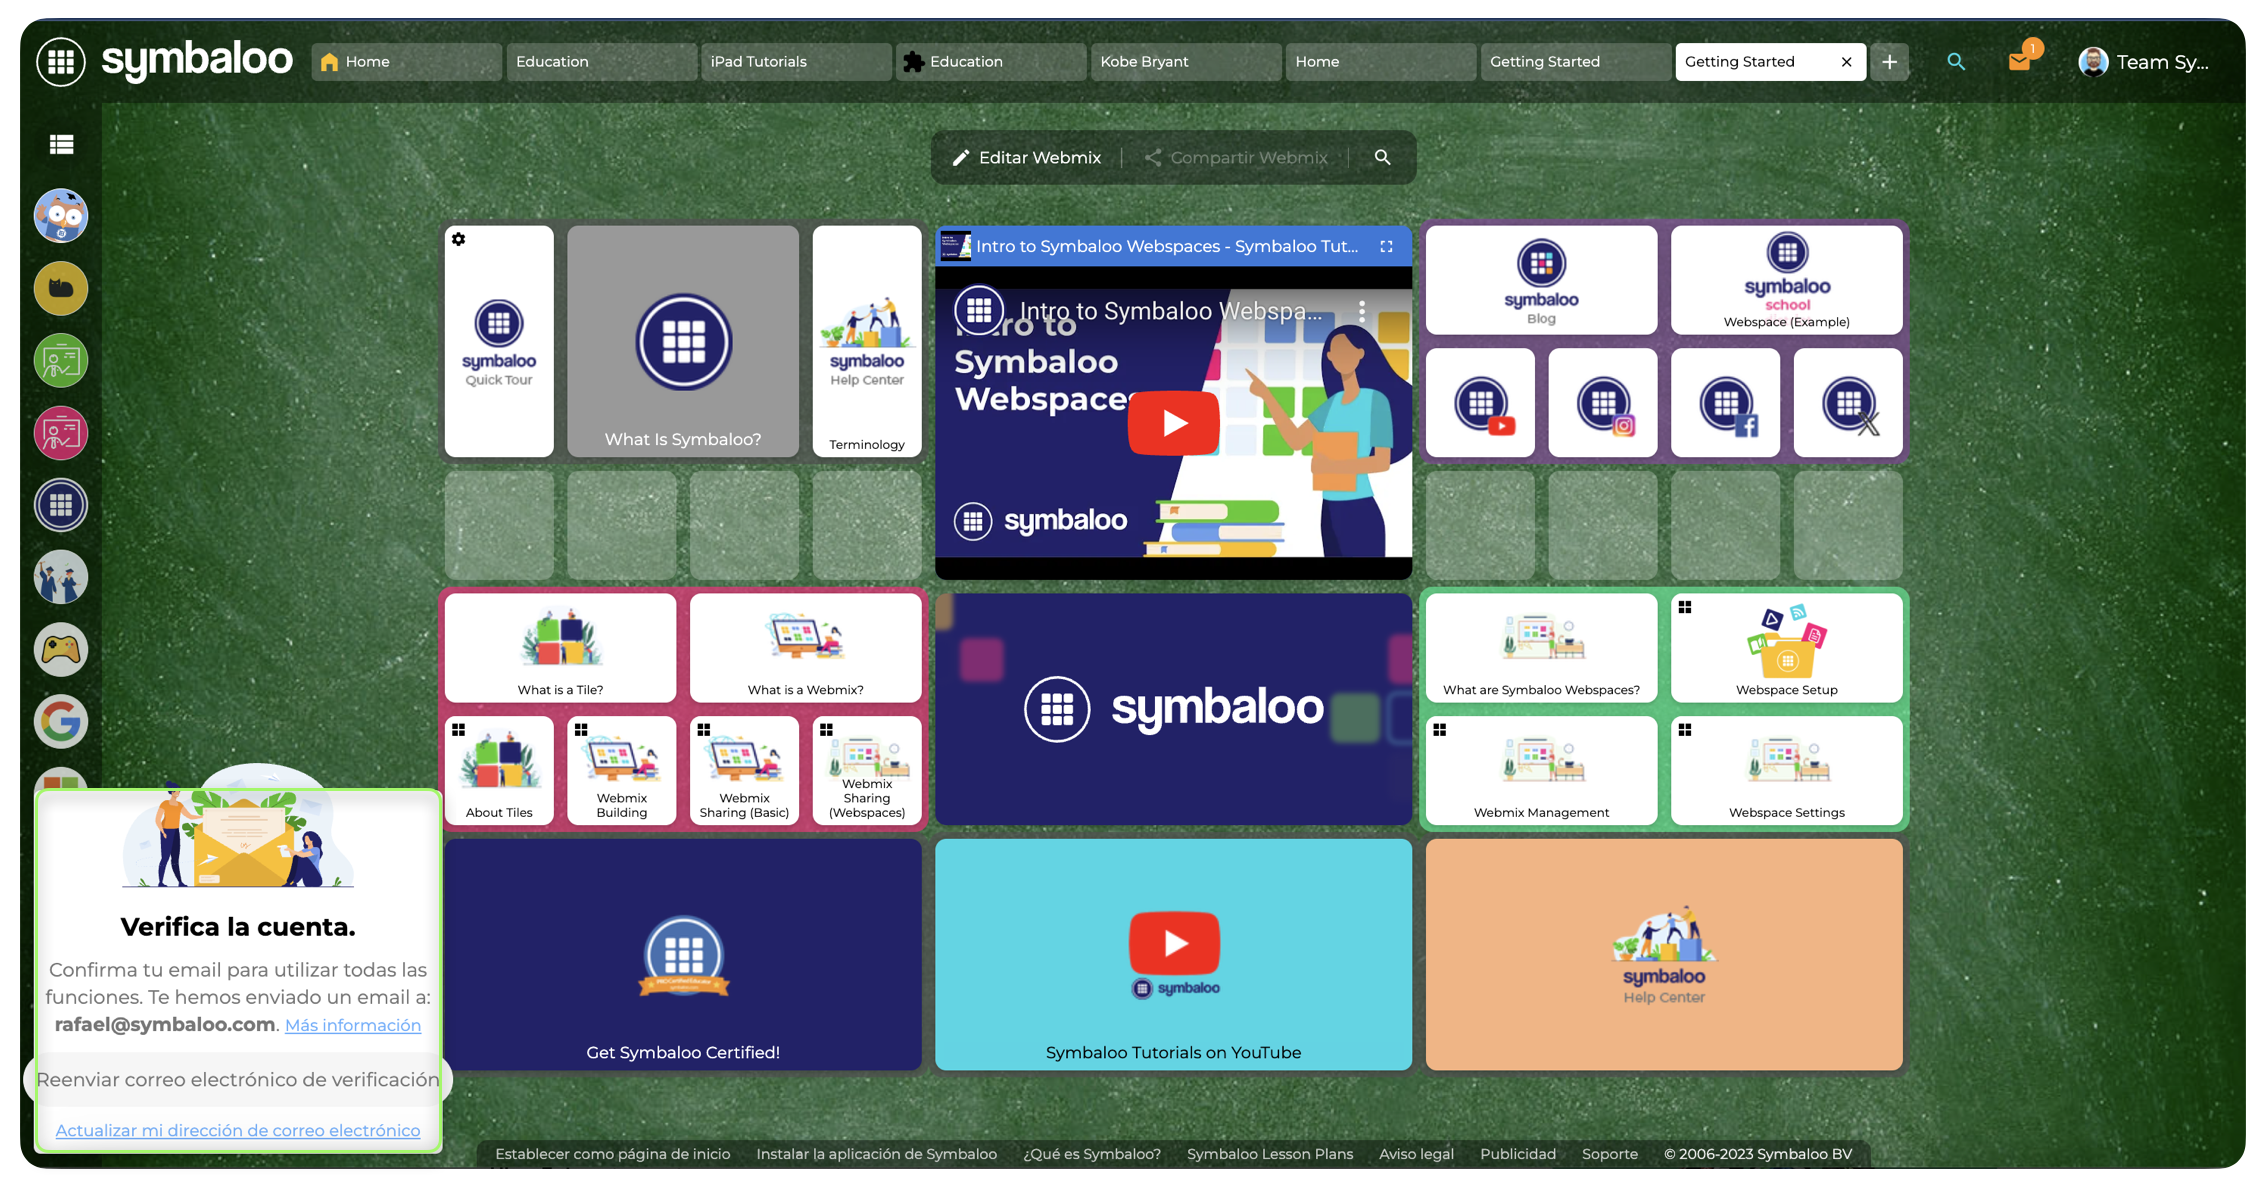This screenshot has width=2266, height=1188.
Task: Open ¿Qué es Symbaloo? footer link
Action: point(1092,1154)
